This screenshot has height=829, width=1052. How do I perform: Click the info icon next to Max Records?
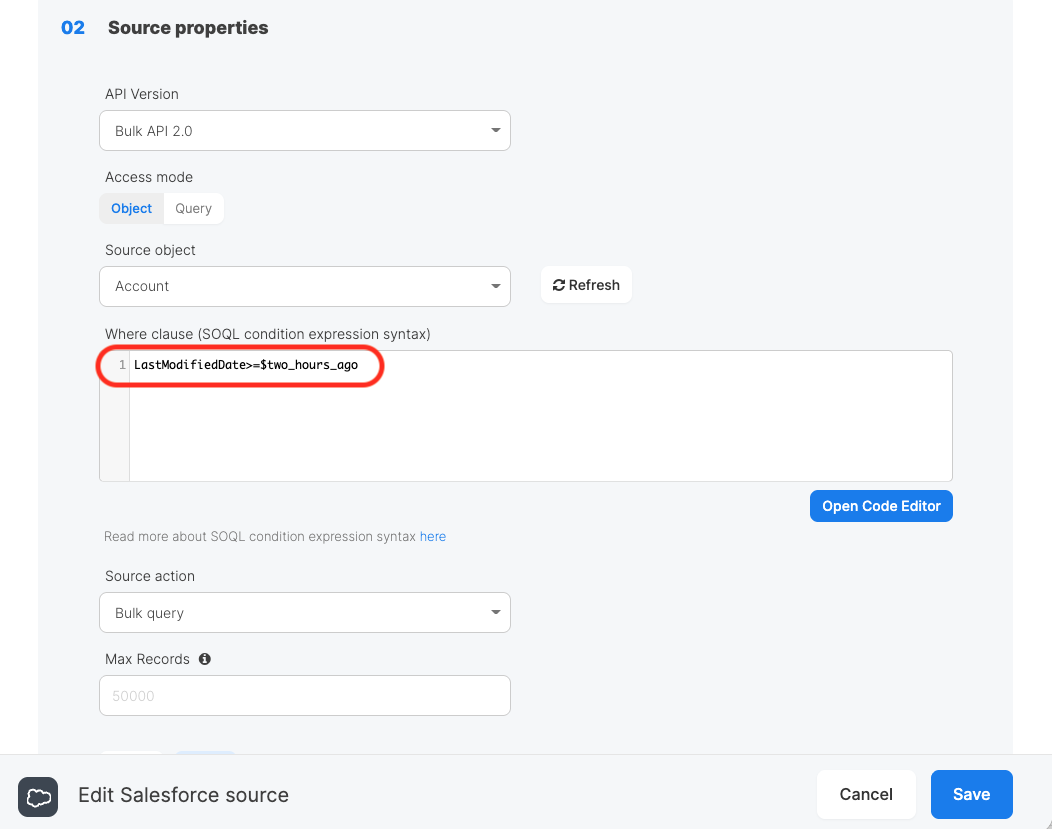click(205, 658)
